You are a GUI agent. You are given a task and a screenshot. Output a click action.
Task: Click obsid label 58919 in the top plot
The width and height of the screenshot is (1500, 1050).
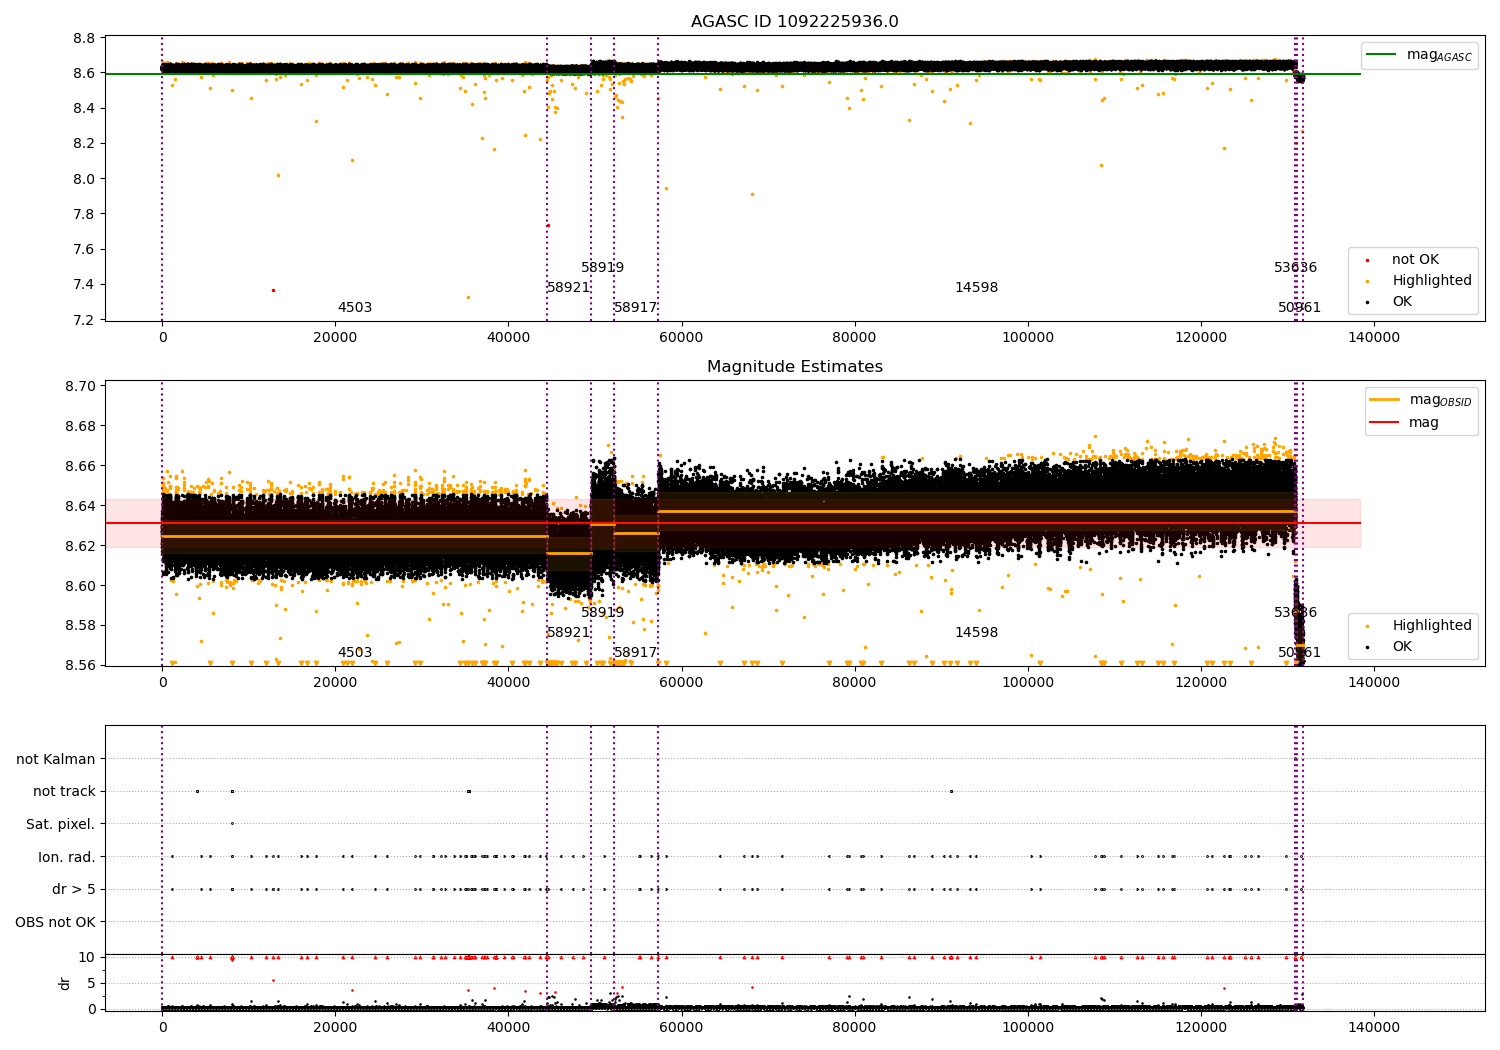pos(603,268)
